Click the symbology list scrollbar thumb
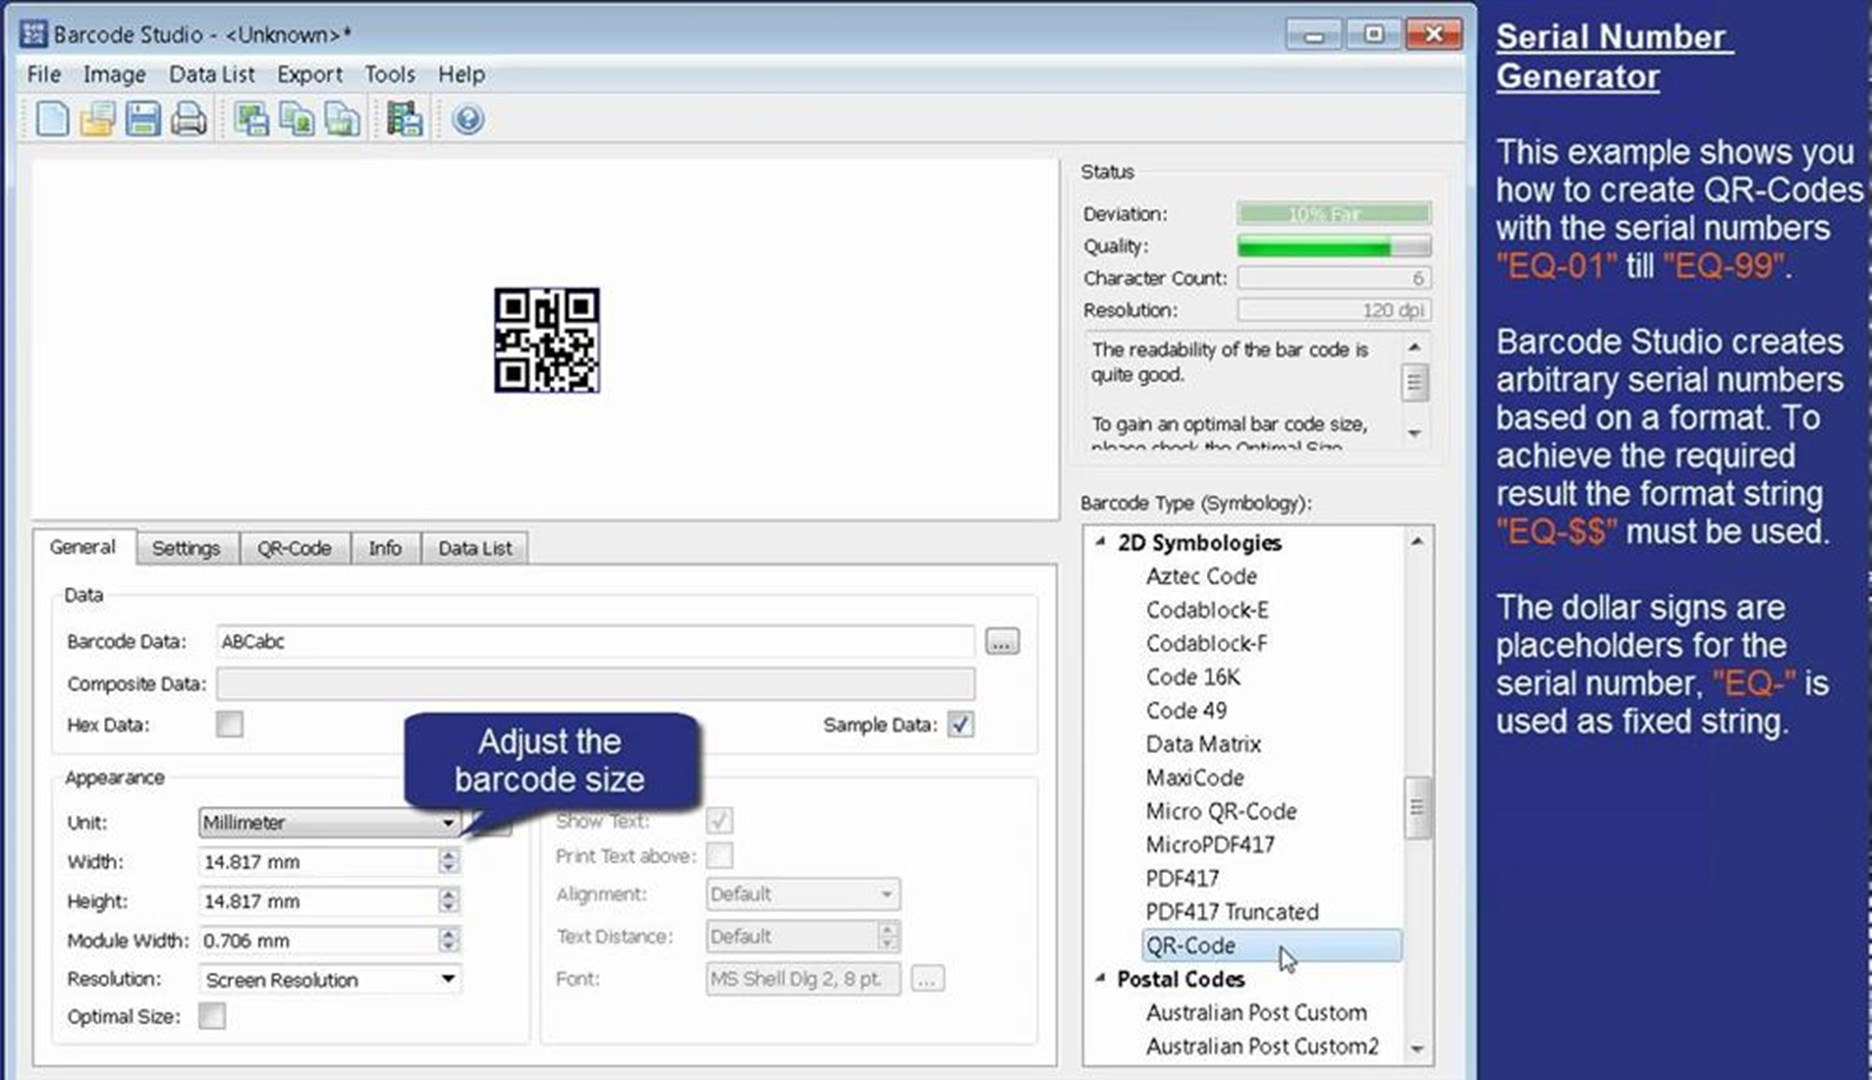This screenshot has height=1080, width=1872. (x=1416, y=808)
